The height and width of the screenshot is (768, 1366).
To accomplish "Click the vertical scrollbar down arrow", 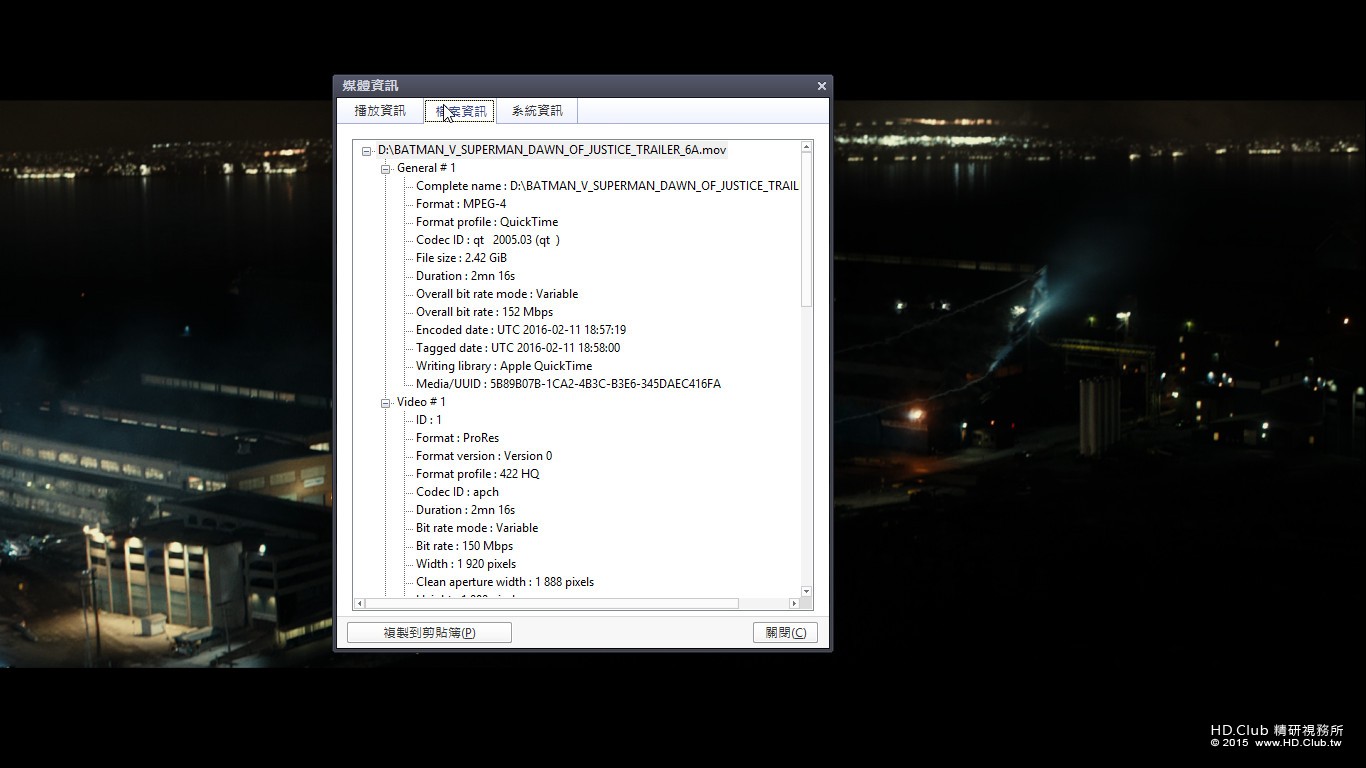I will pos(806,591).
